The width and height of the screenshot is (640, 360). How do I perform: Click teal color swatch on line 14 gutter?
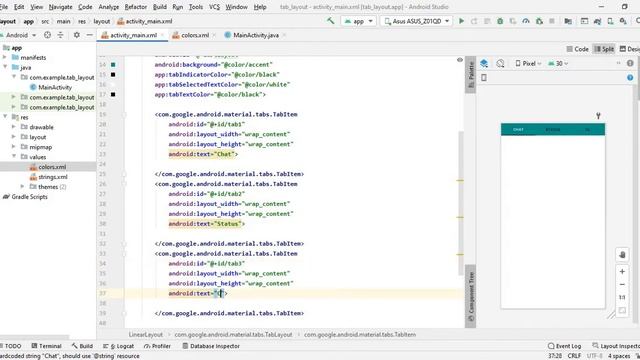point(113,64)
